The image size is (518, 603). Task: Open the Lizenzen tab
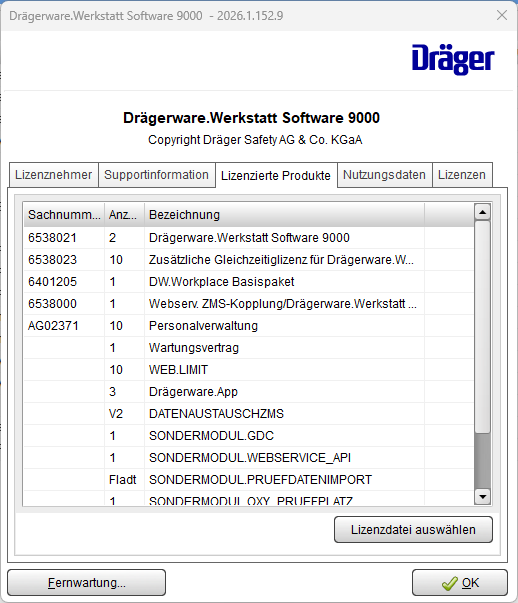pyautogui.click(x=462, y=175)
